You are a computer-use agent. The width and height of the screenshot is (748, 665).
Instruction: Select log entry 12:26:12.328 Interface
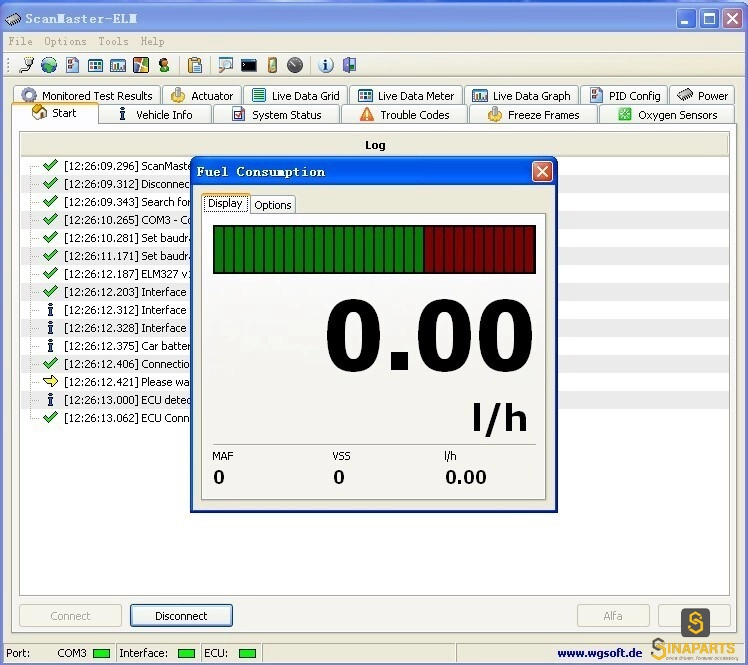point(126,328)
